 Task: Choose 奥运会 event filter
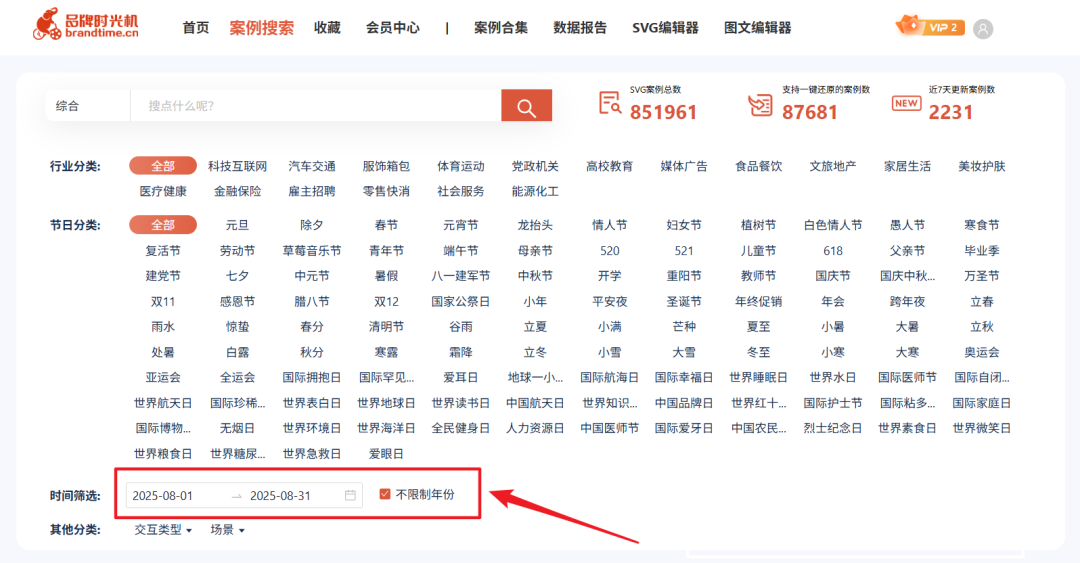point(982,352)
